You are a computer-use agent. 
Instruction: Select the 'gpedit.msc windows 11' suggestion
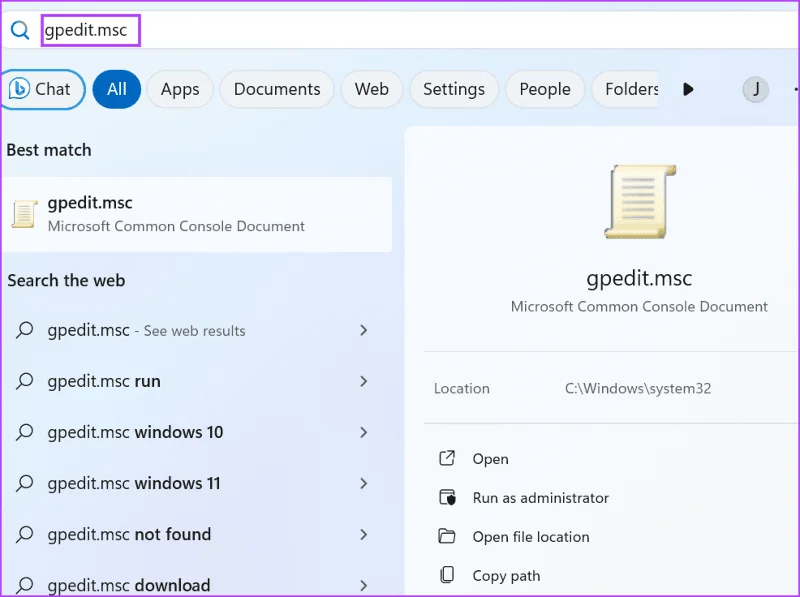point(134,483)
